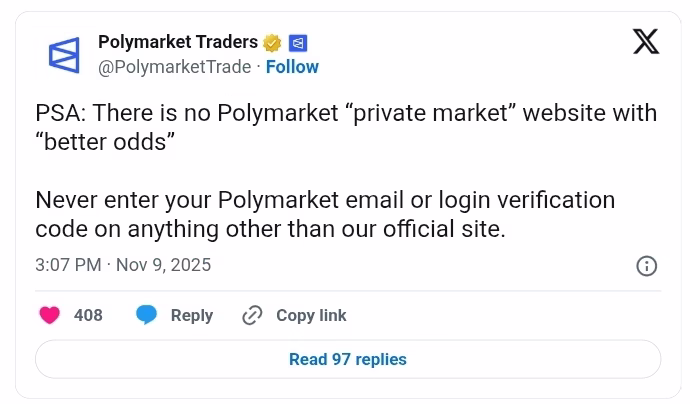This screenshot has height=404, width=690.
Task: Open the Polymarket Traders display name
Action: click(x=177, y=42)
